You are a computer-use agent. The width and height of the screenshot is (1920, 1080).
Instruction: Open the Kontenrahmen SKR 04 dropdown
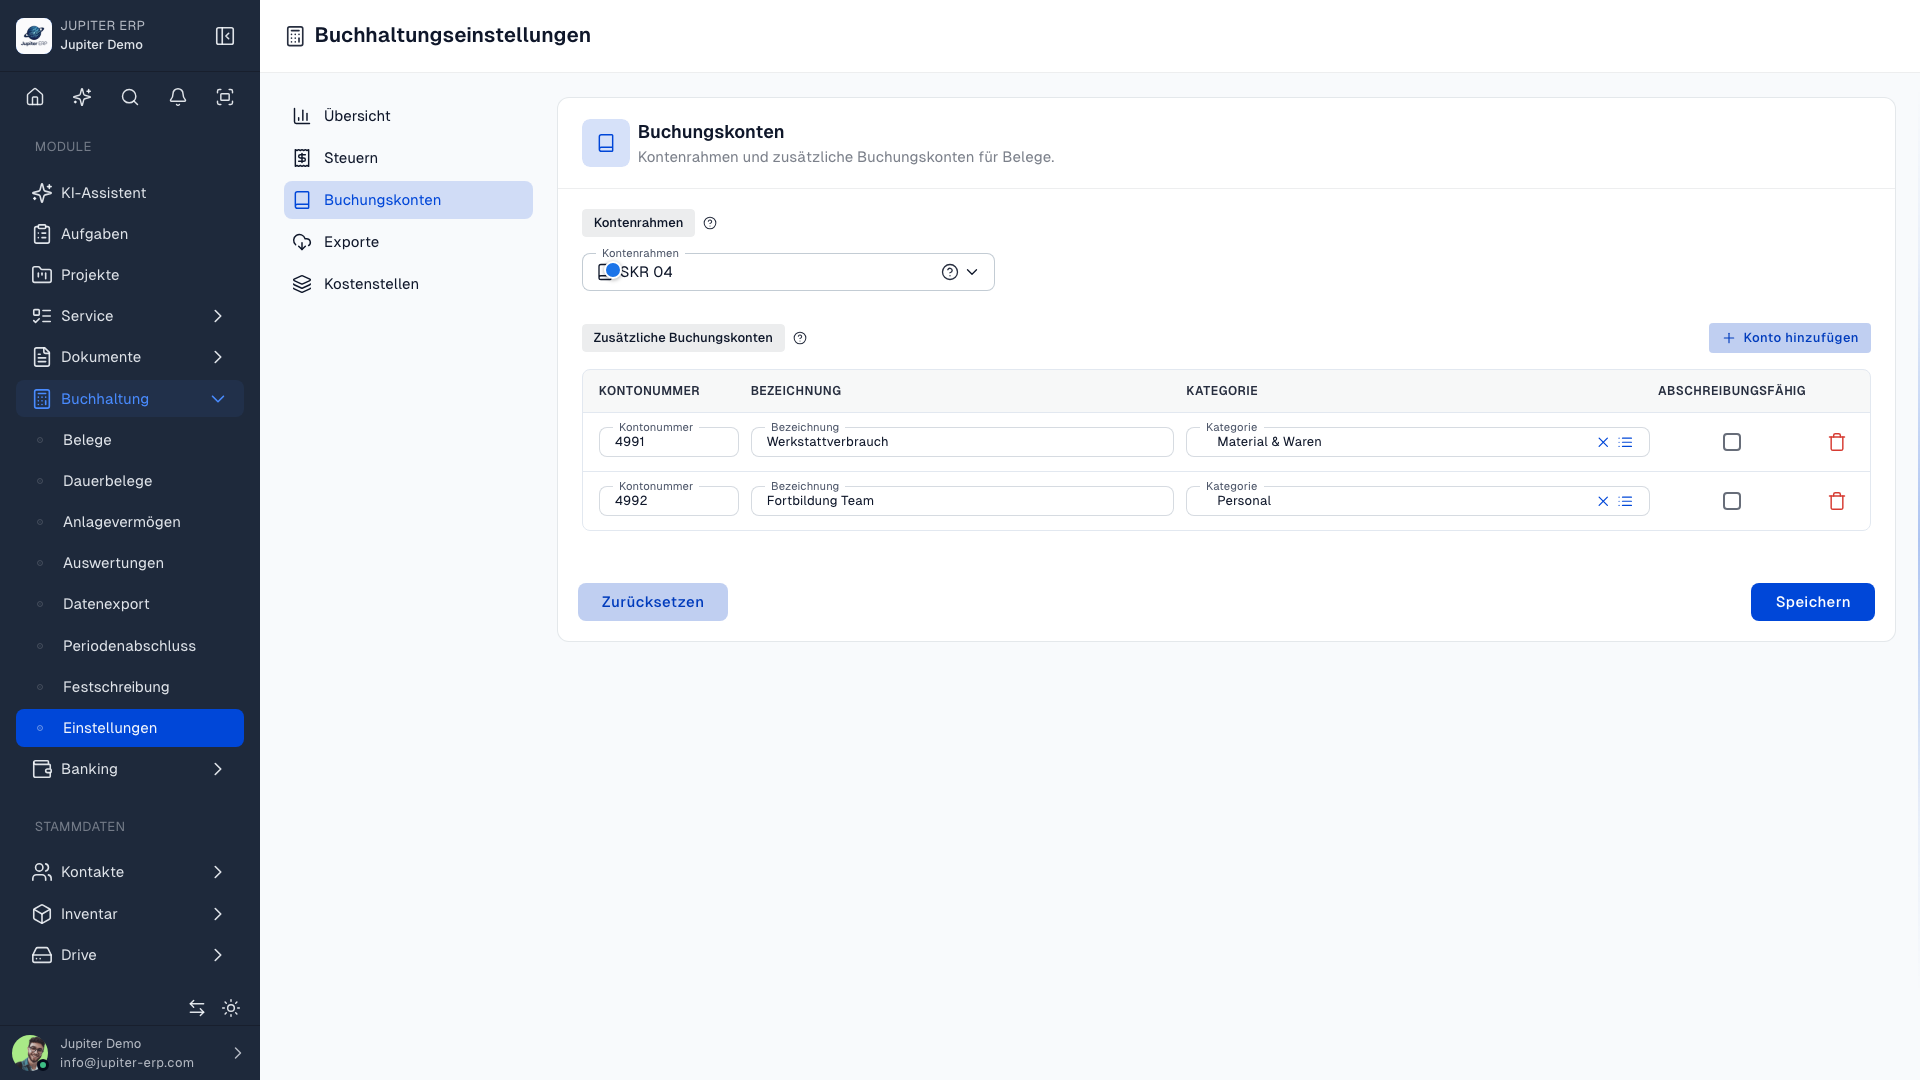[788, 272]
